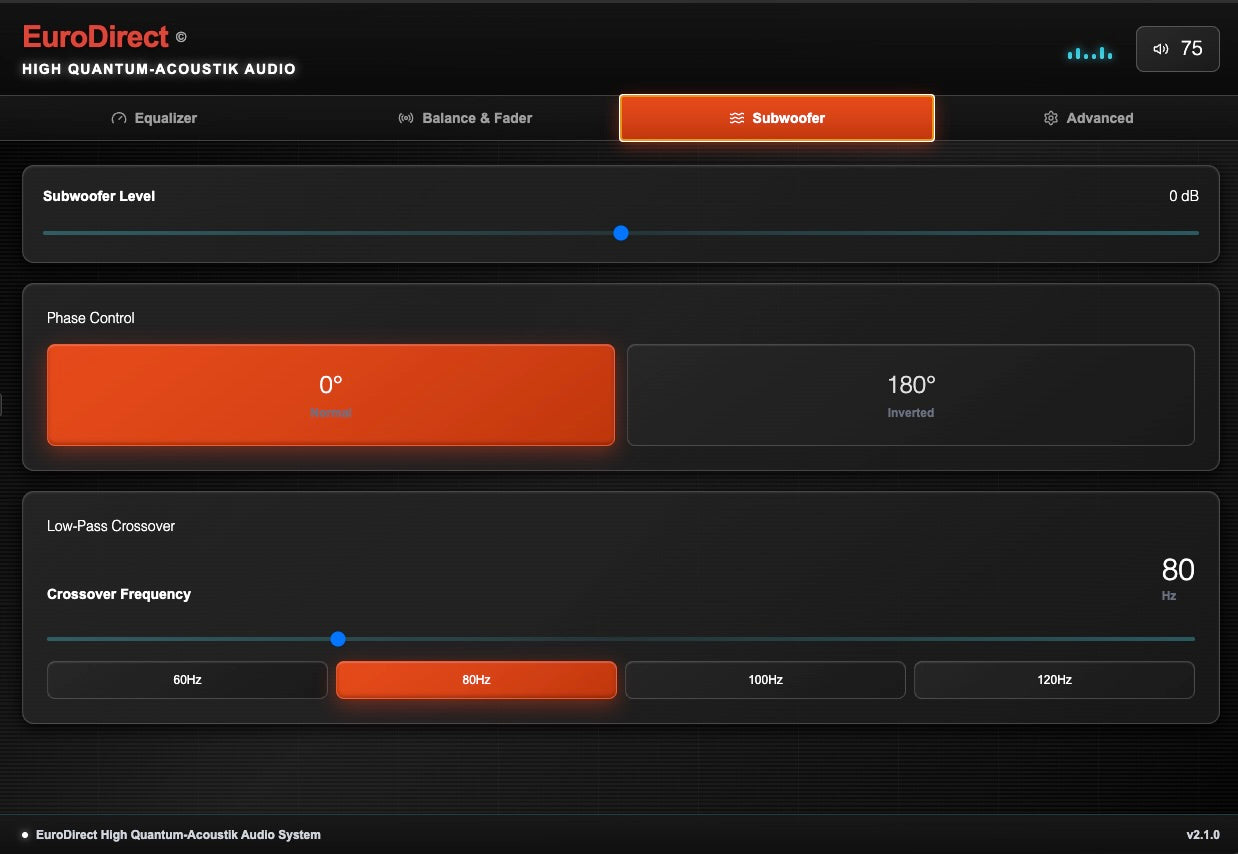Invert phase with the 180° option
This screenshot has height=854, width=1238.
pos(910,395)
